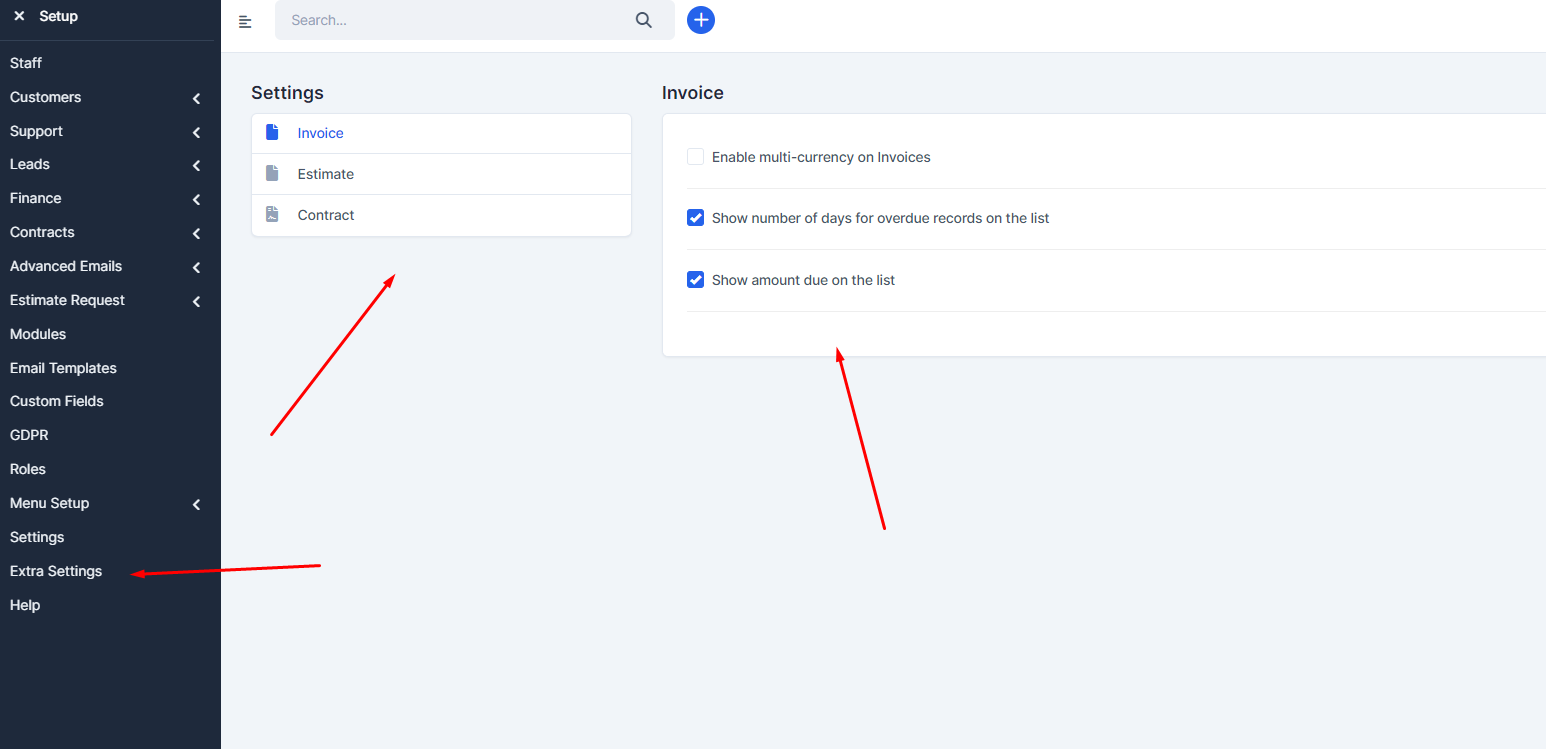Open Roles in the setup menu
The height and width of the screenshot is (749, 1546).
pos(28,469)
